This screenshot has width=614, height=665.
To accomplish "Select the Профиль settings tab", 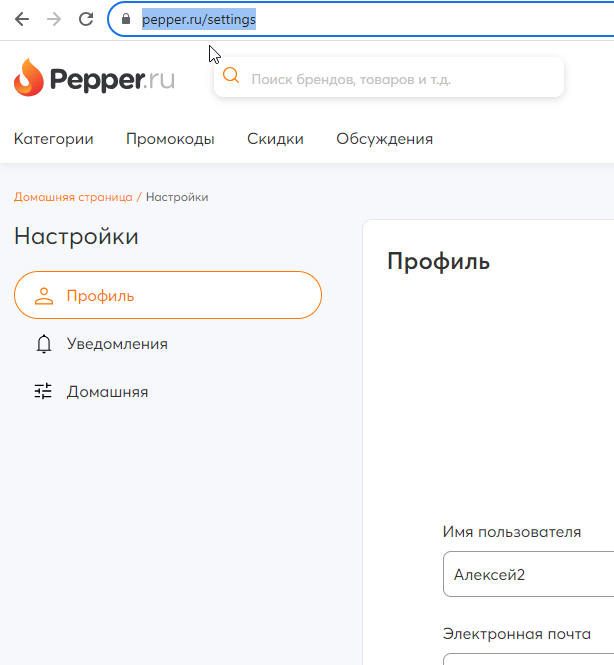I will click(168, 295).
